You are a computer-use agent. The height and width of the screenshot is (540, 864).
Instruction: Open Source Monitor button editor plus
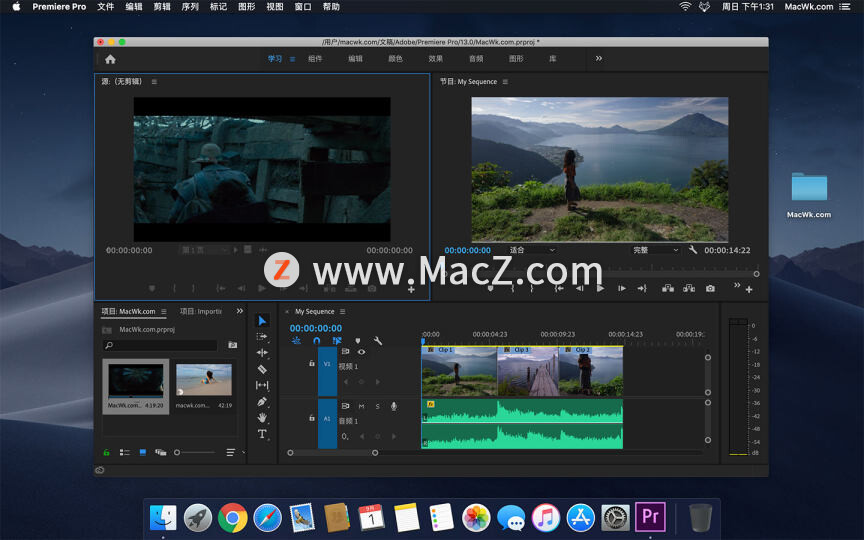click(411, 289)
